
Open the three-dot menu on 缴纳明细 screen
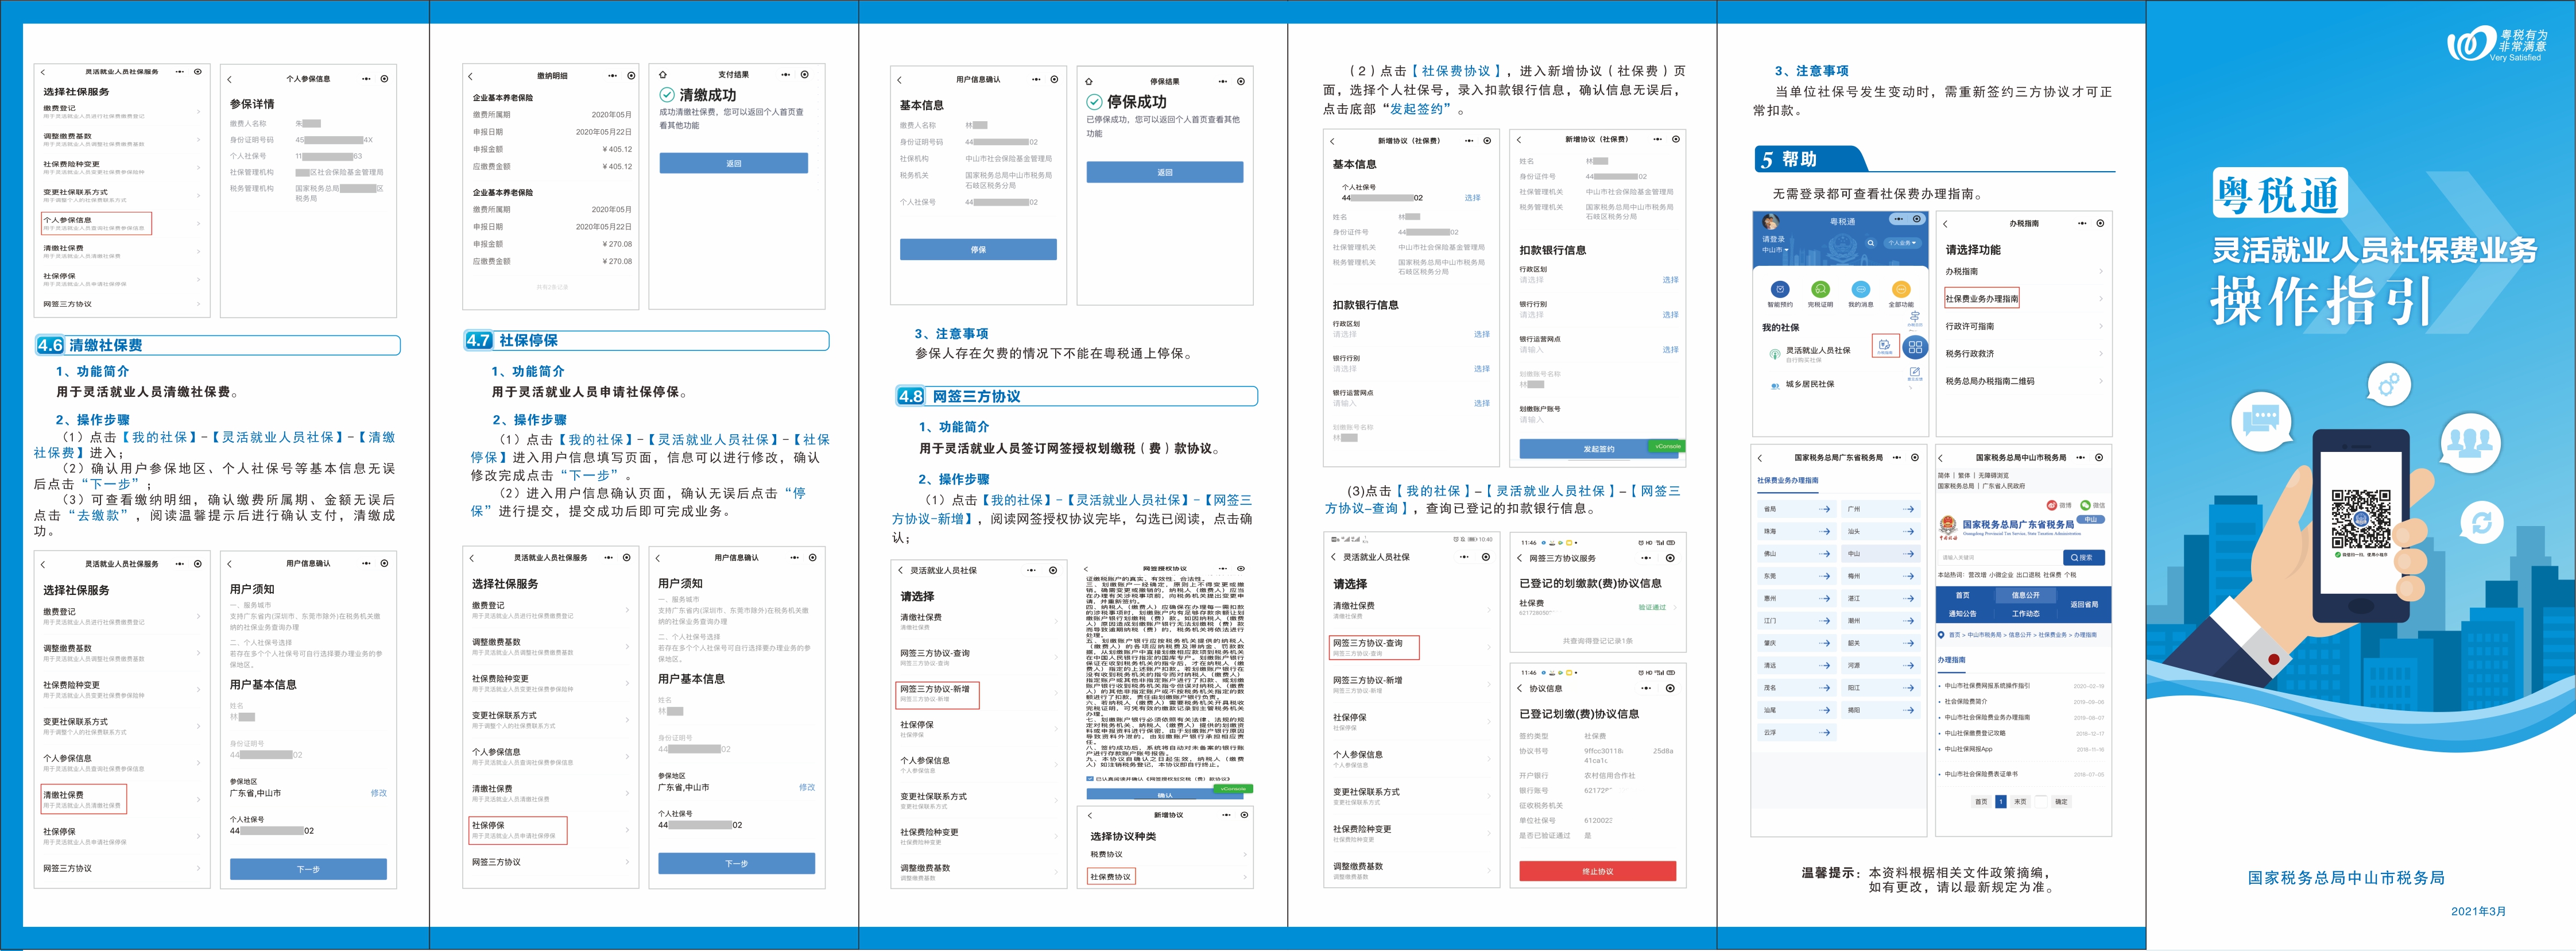click(x=613, y=75)
